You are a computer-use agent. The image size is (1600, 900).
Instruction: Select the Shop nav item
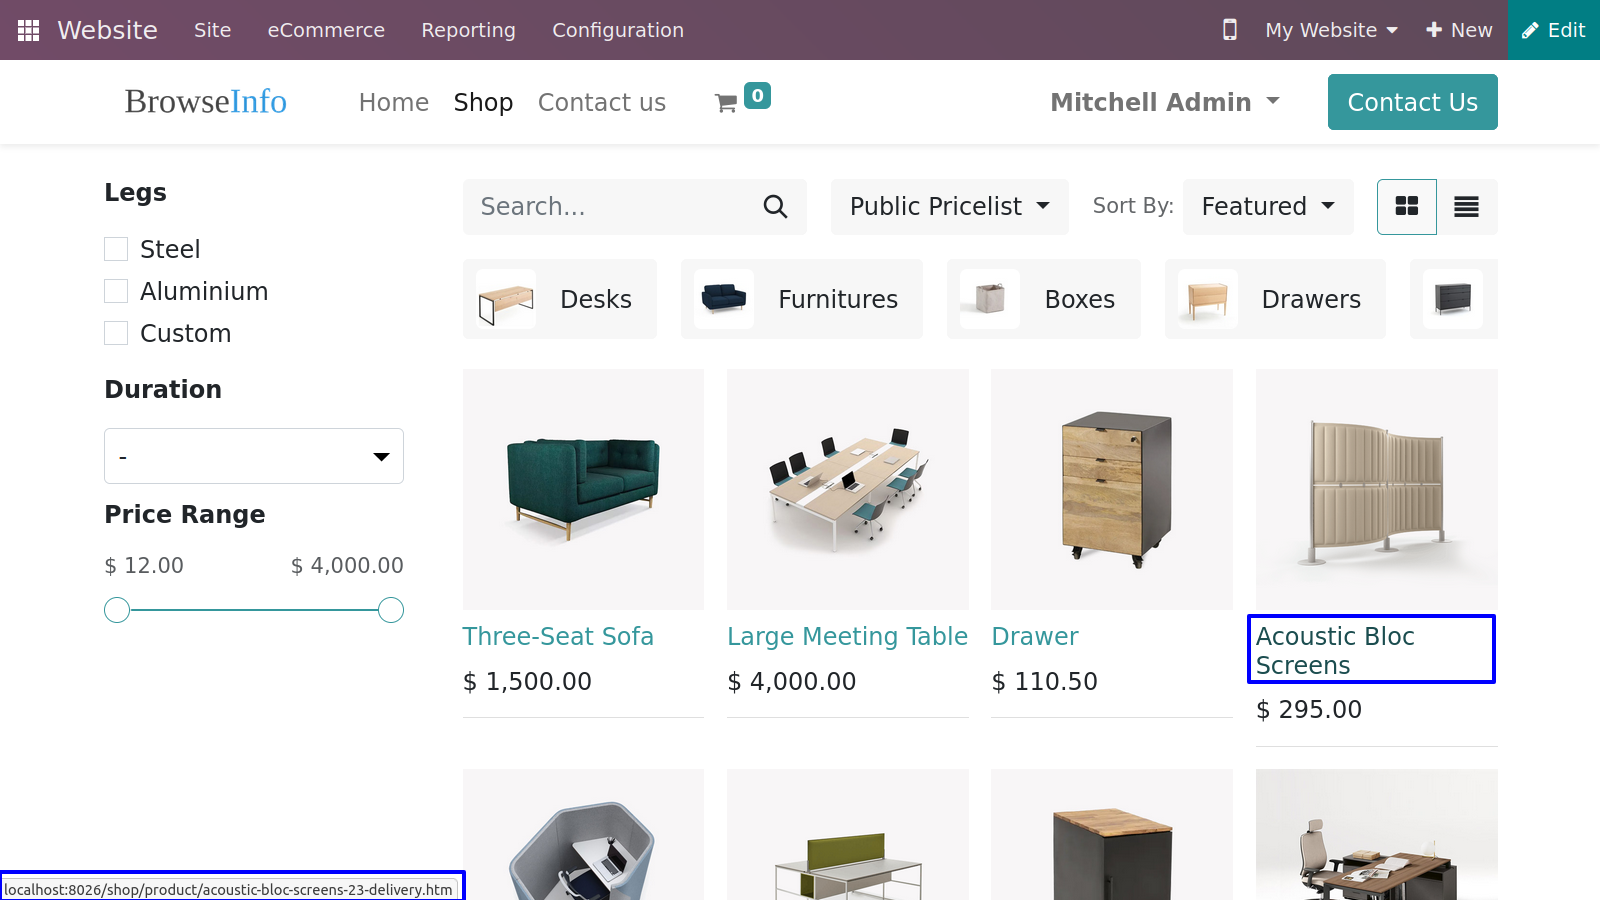483,102
